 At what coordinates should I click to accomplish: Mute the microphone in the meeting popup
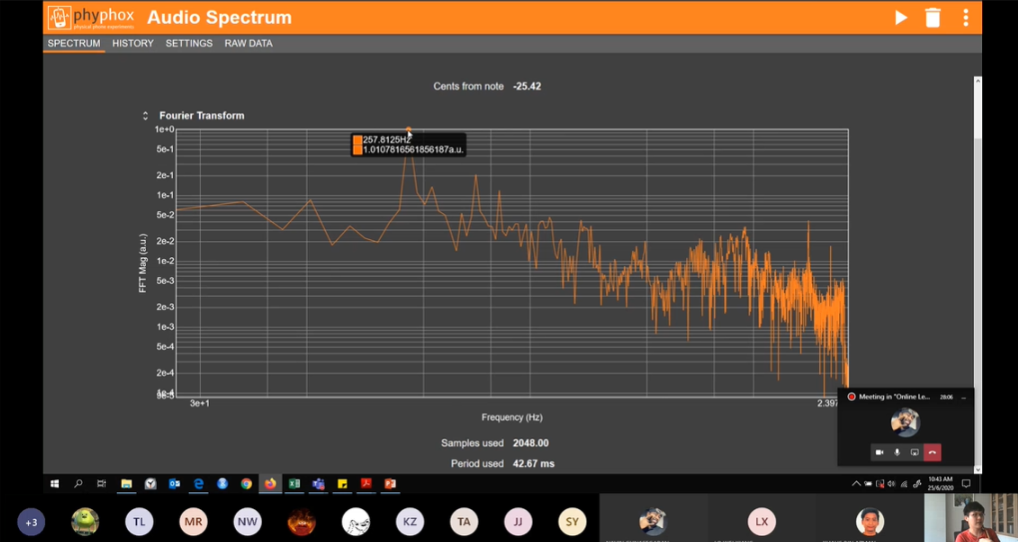[897, 453]
